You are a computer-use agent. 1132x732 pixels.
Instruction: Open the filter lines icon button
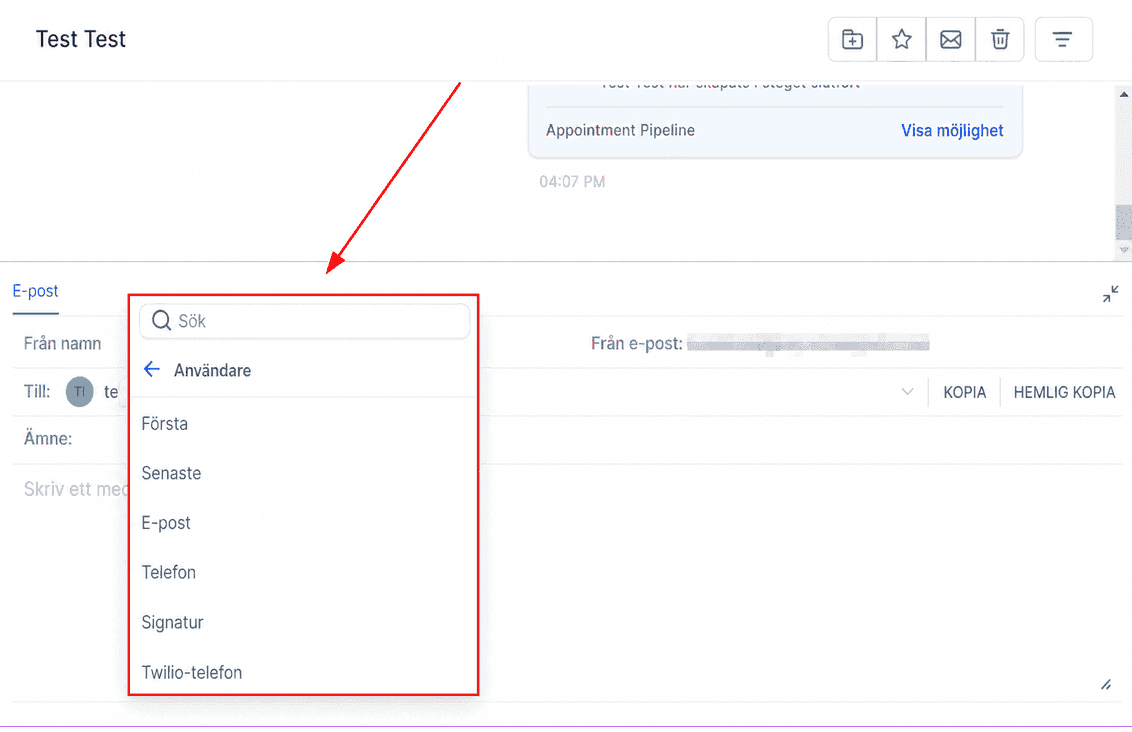click(x=1063, y=40)
